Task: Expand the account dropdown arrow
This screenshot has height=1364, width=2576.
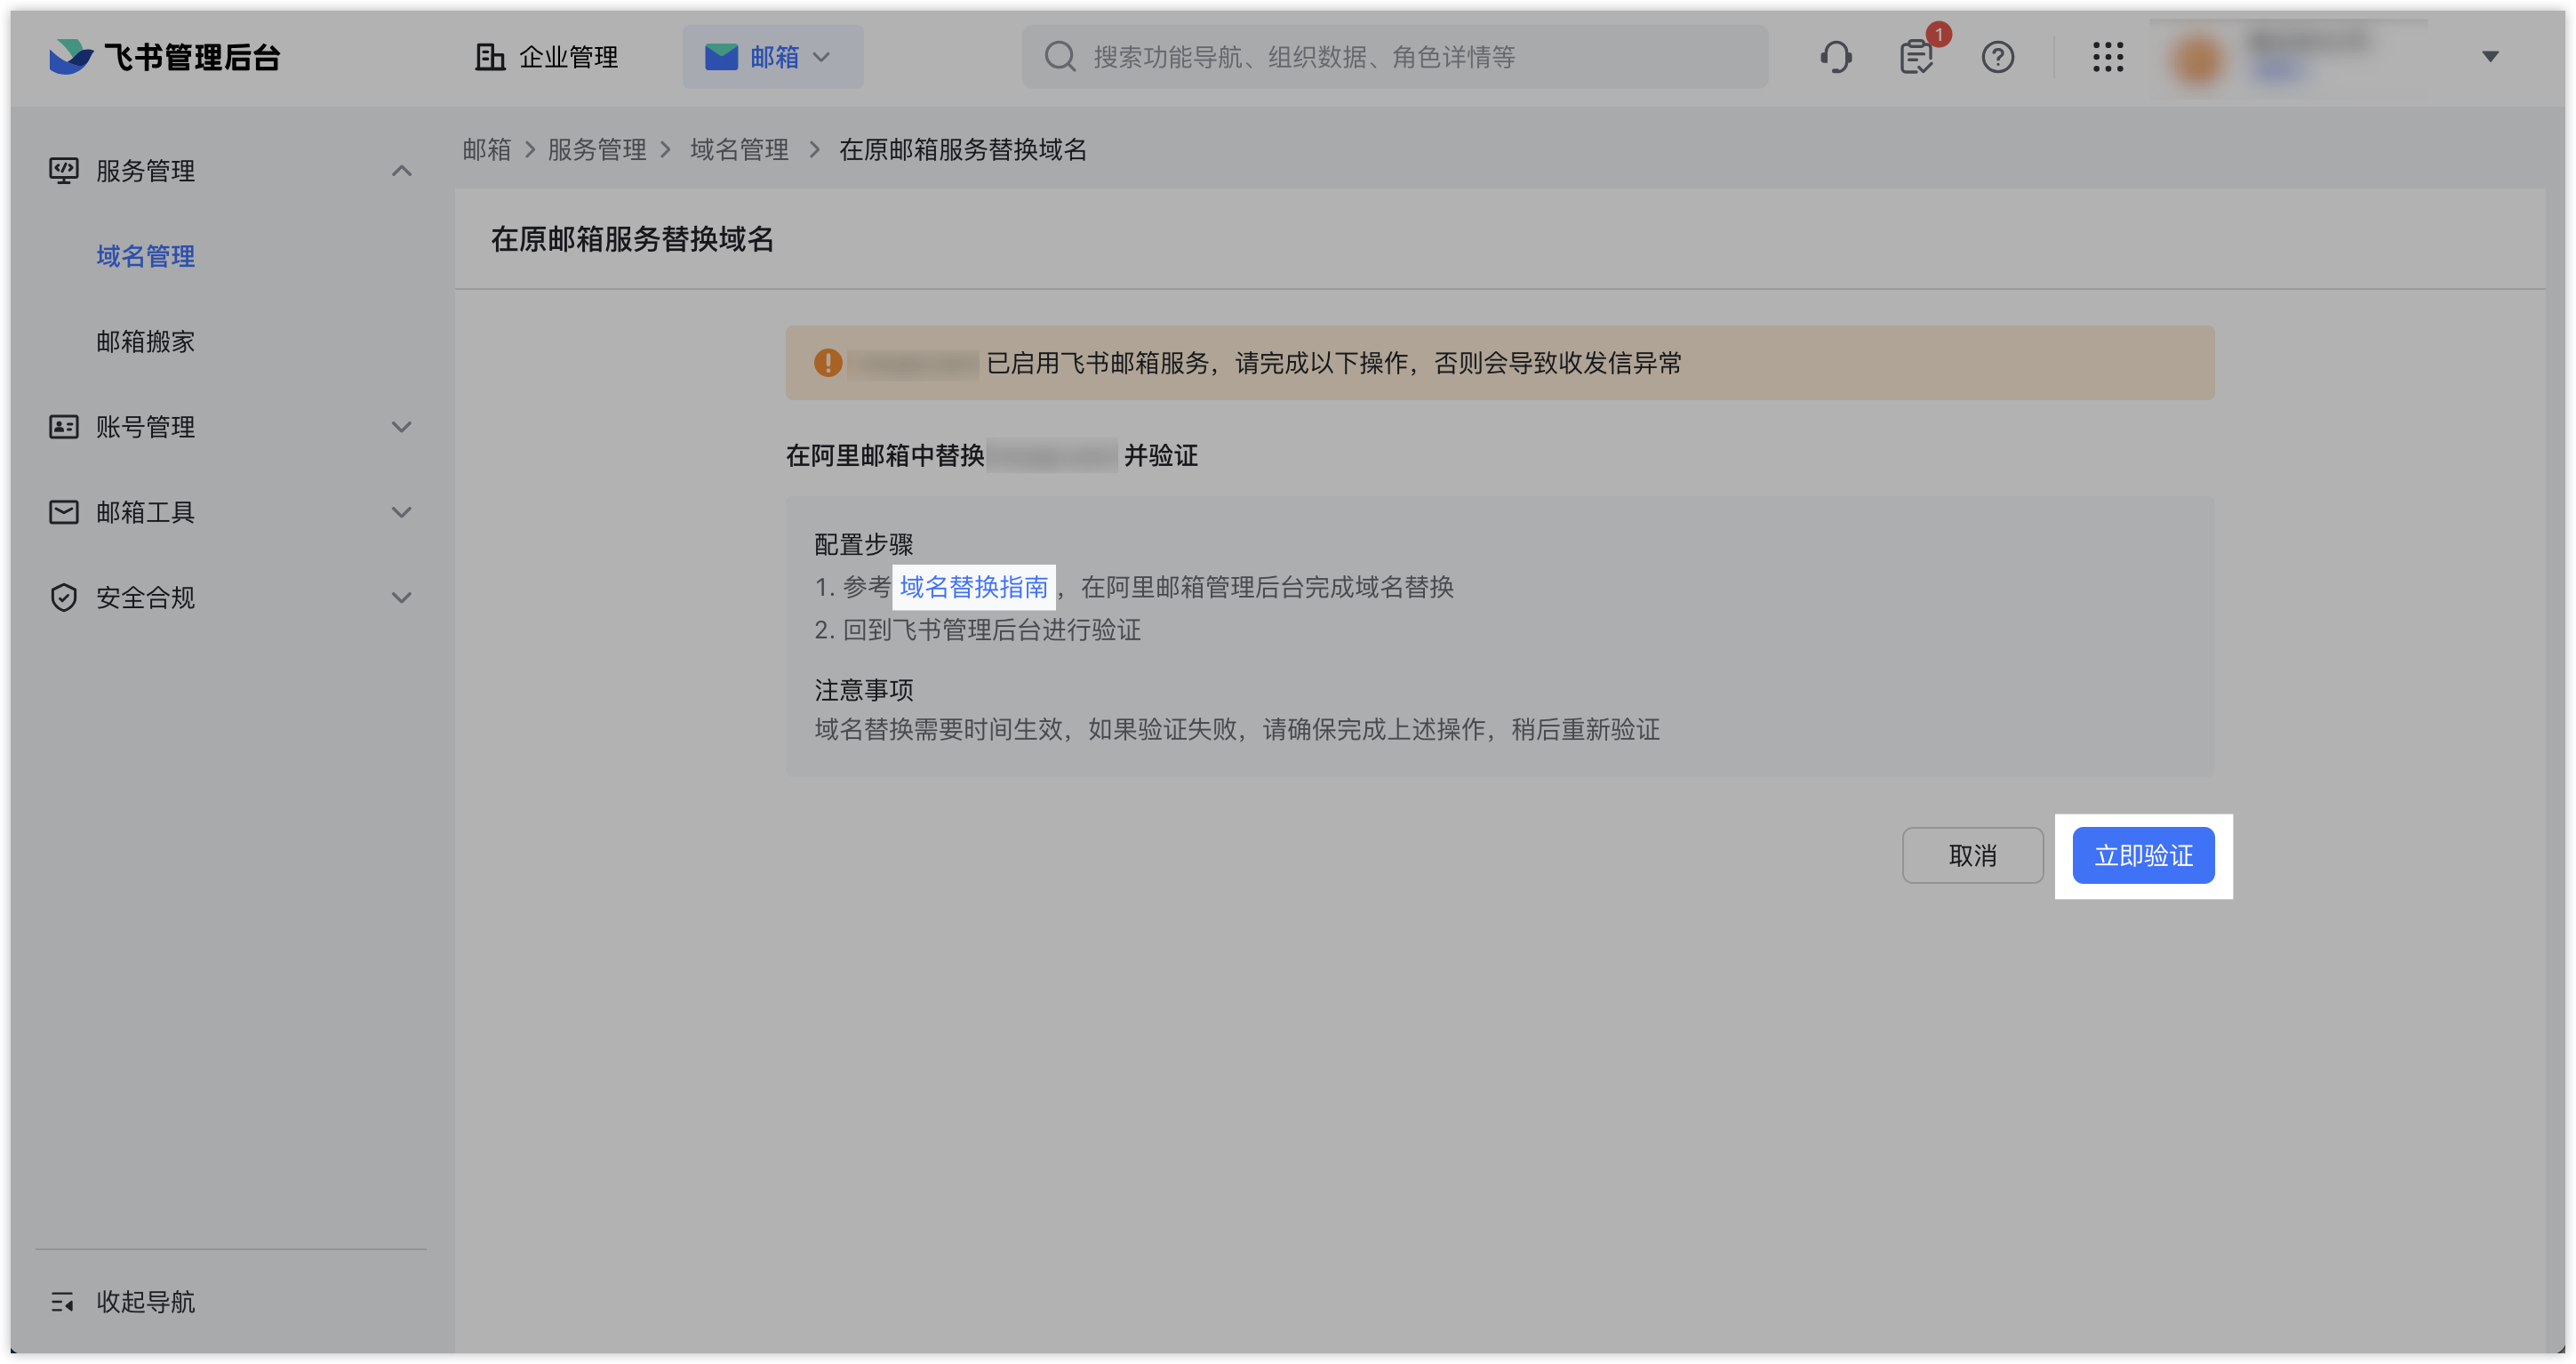Action: (2490, 57)
